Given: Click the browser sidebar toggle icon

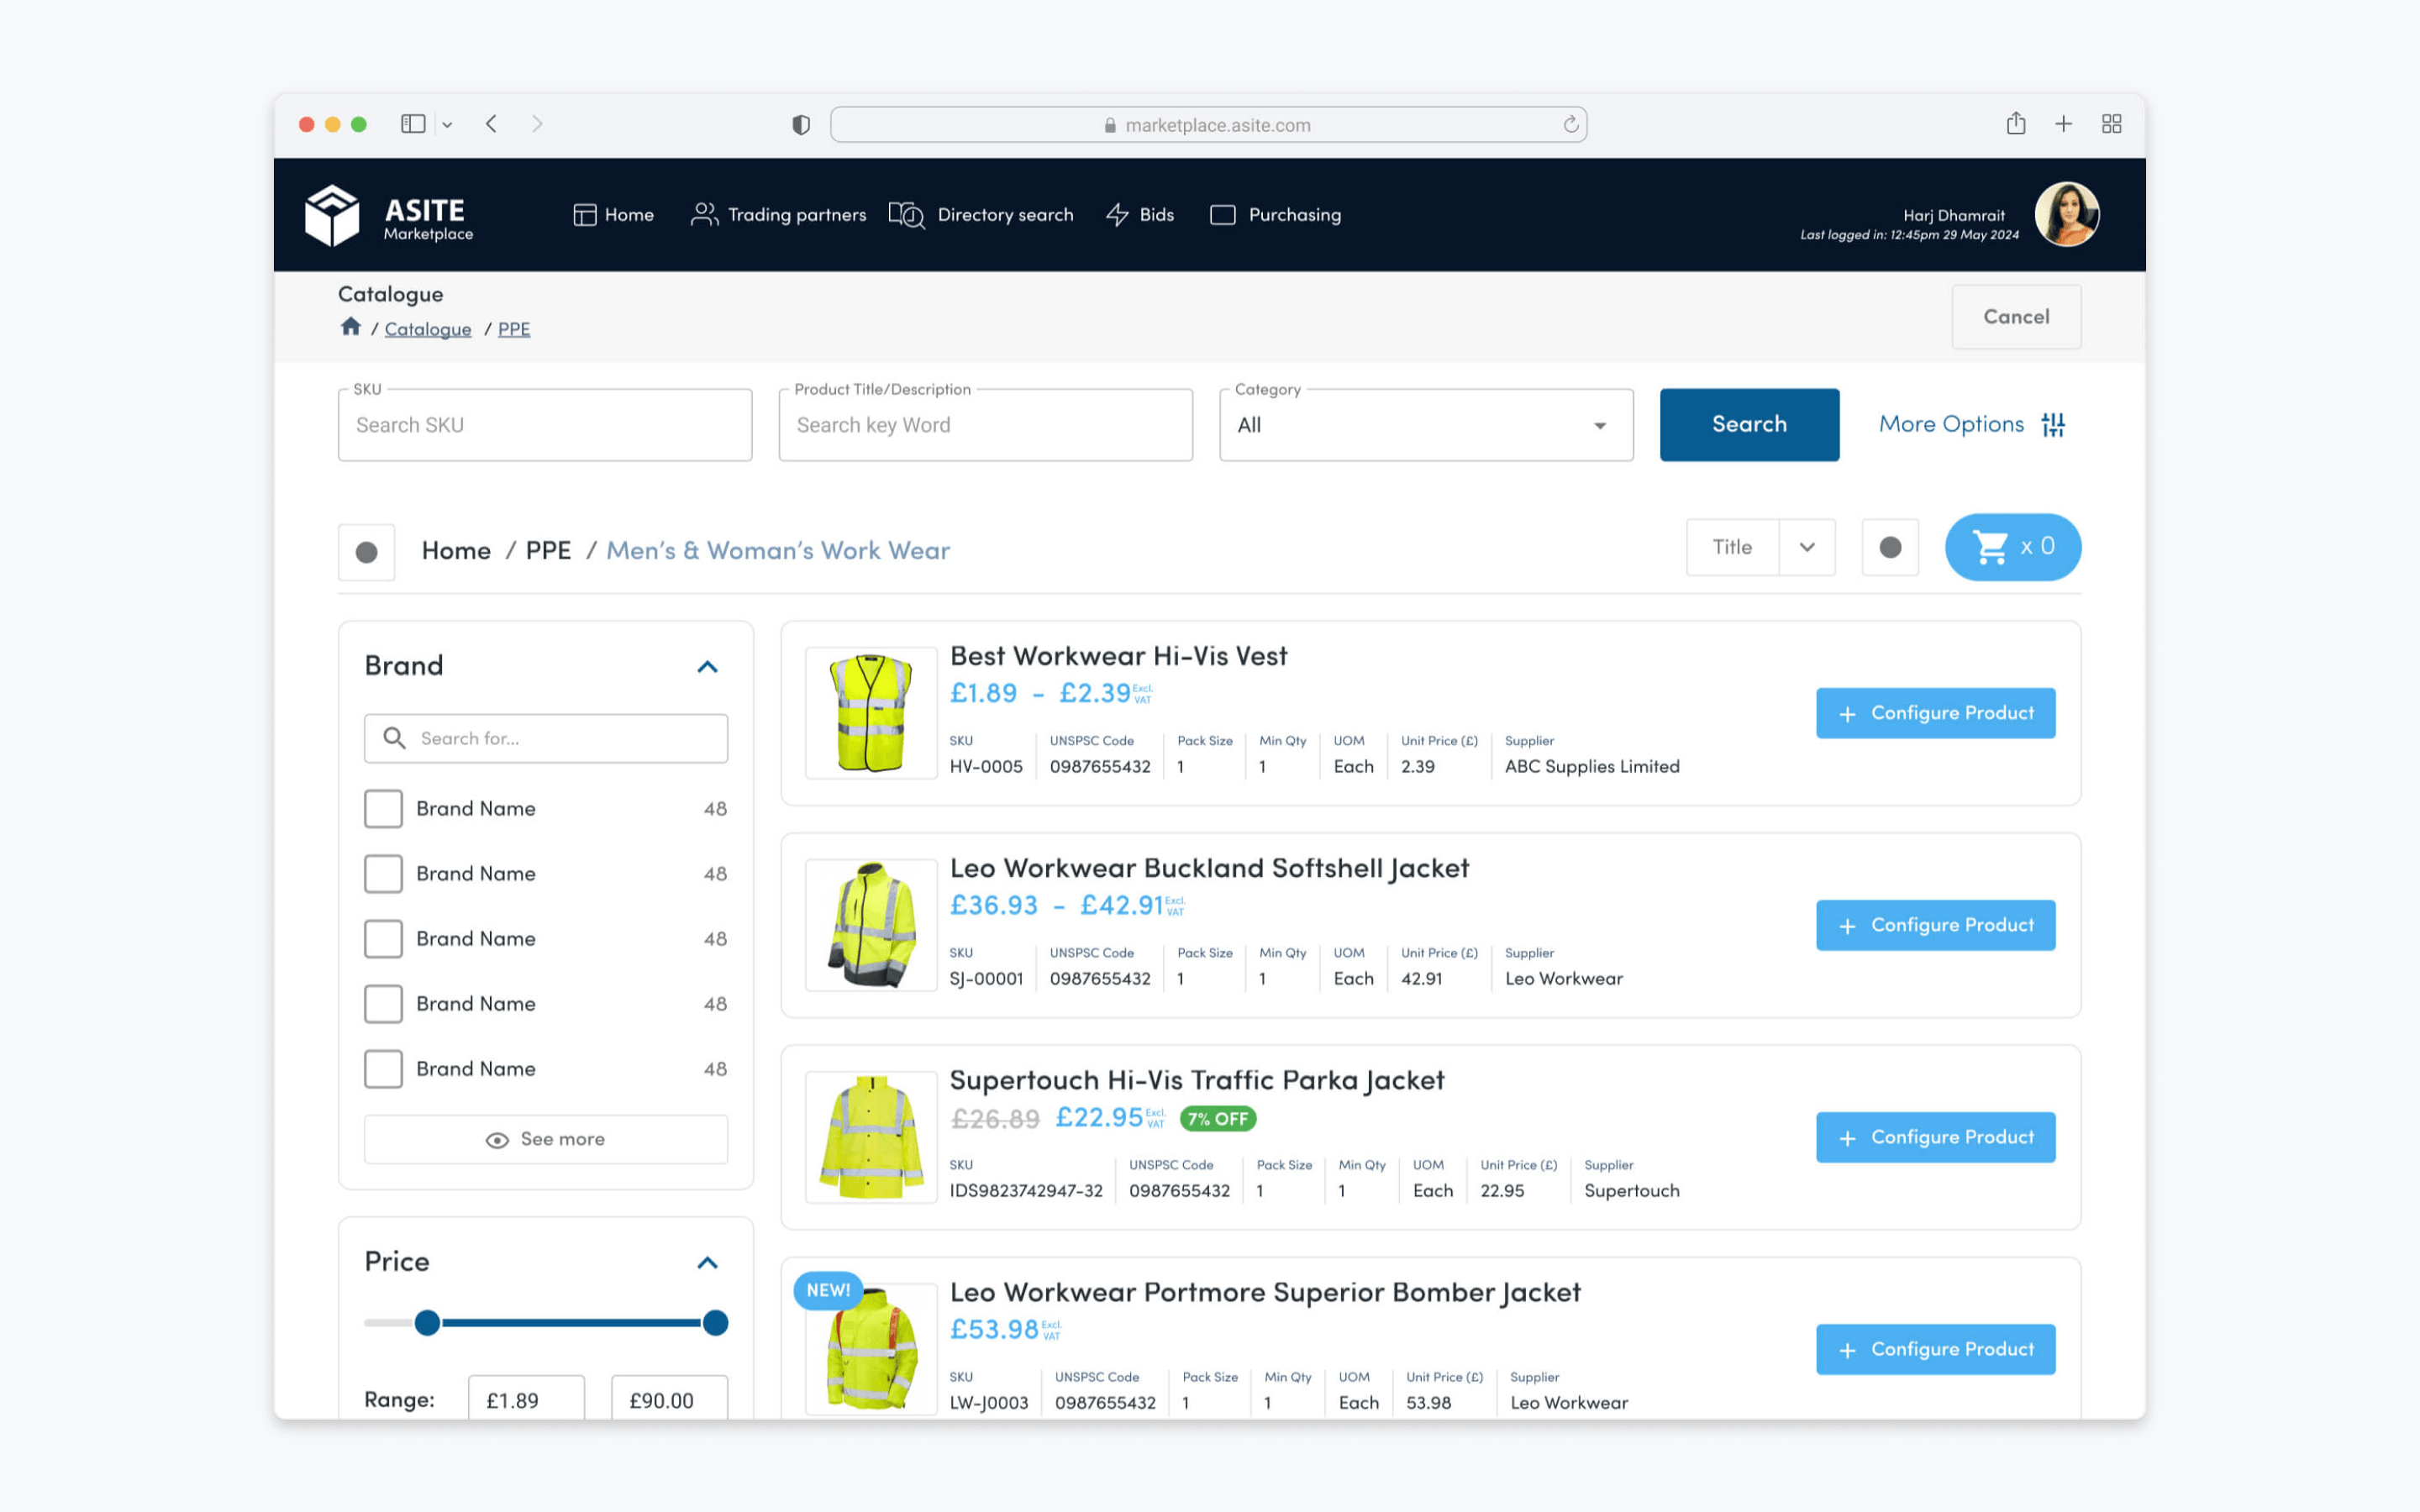Looking at the screenshot, I should (x=413, y=124).
